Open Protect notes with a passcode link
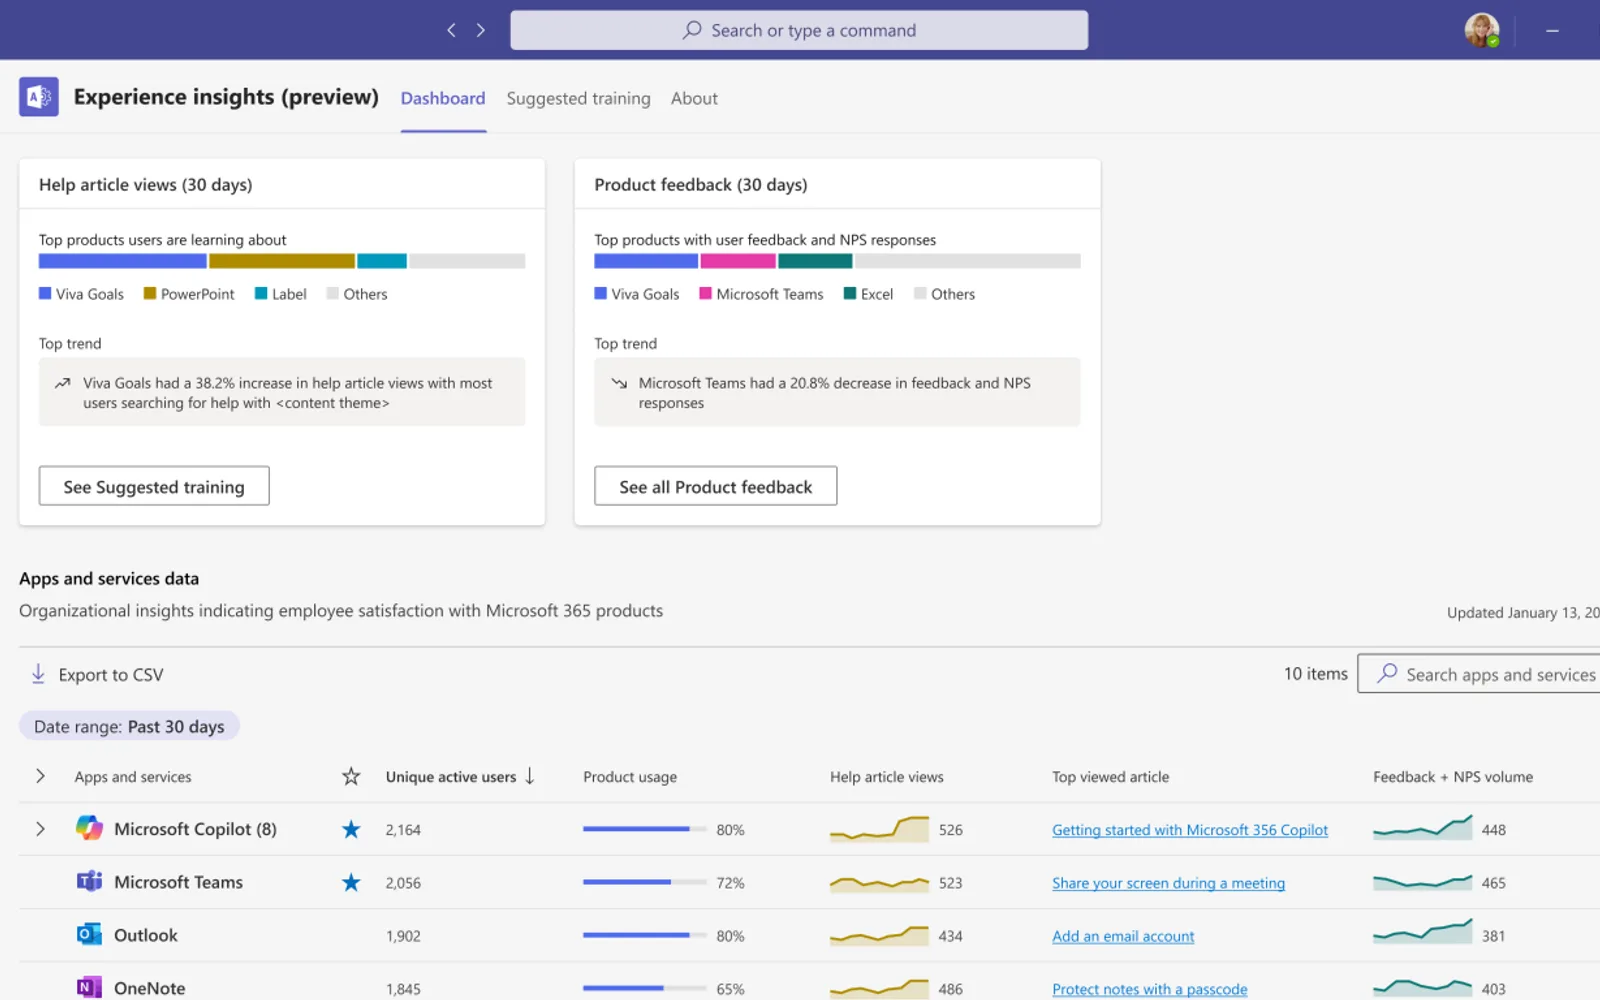Viewport: 1600px width, 1000px height. pos(1150,989)
